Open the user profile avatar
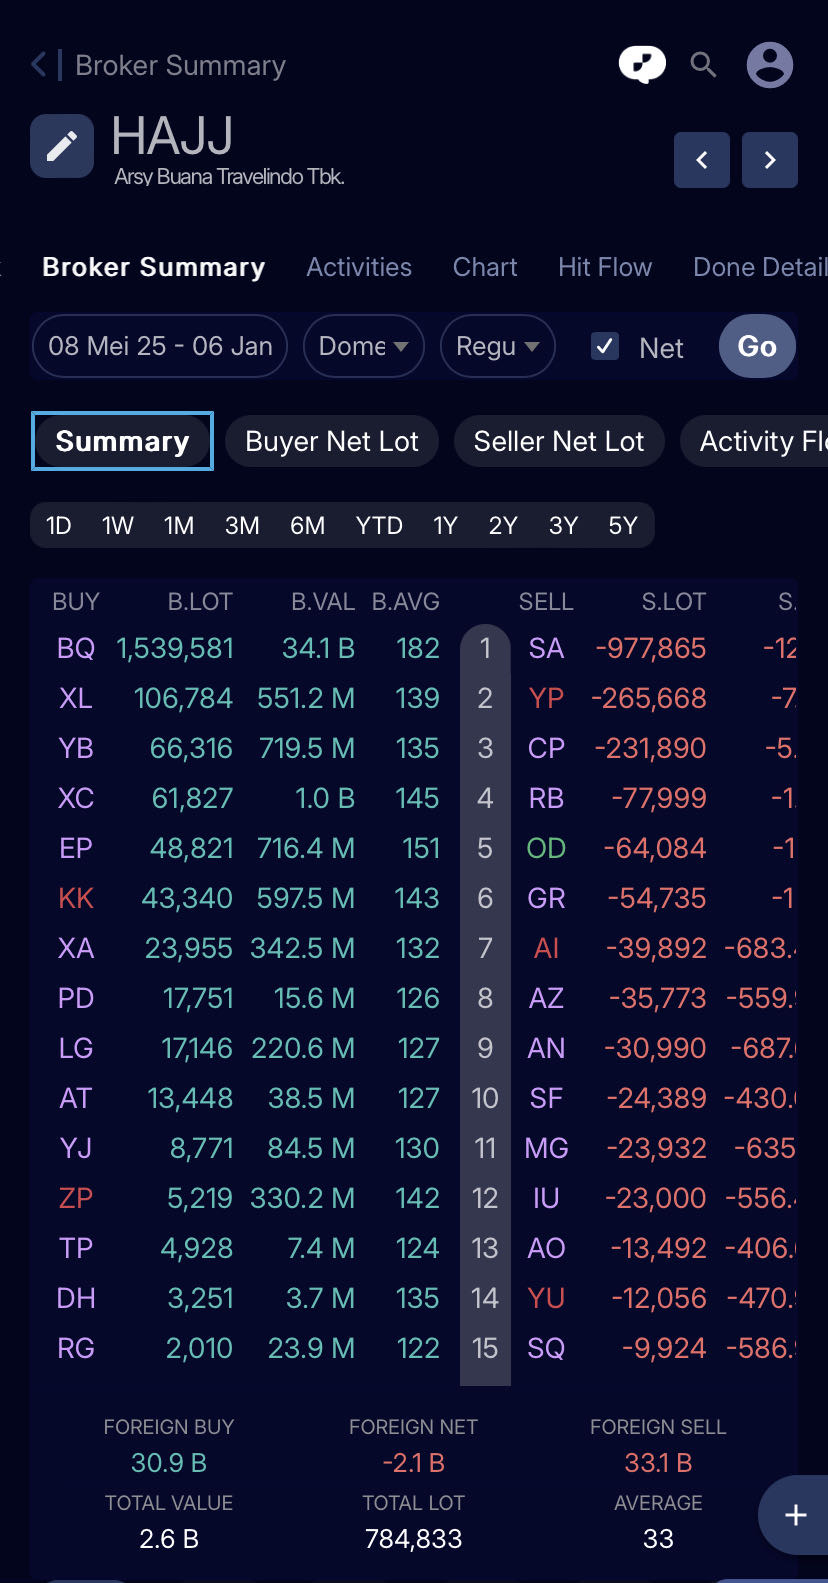This screenshot has width=828, height=1583. 769,66
